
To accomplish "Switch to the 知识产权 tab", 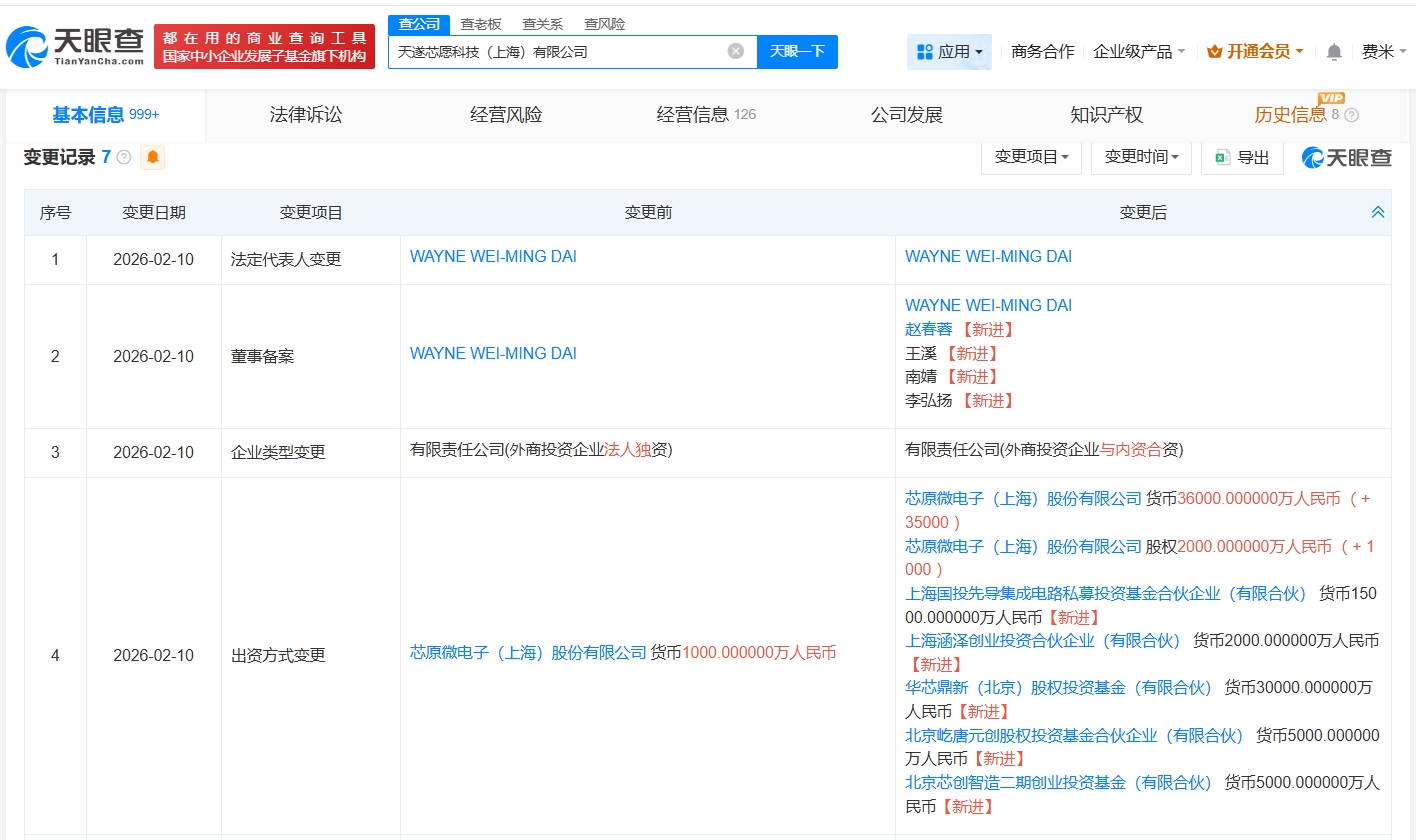I will pos(1106,115).
